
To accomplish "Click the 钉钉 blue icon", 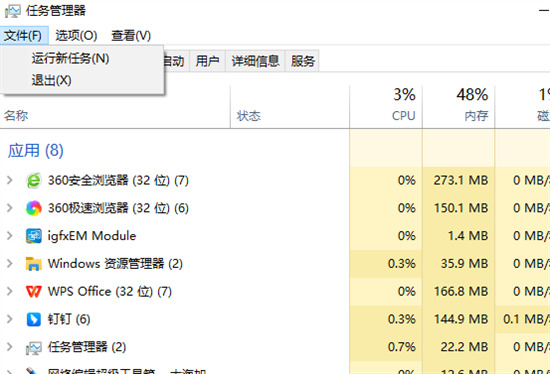I will pyautogui.click(x=34, y=319).
